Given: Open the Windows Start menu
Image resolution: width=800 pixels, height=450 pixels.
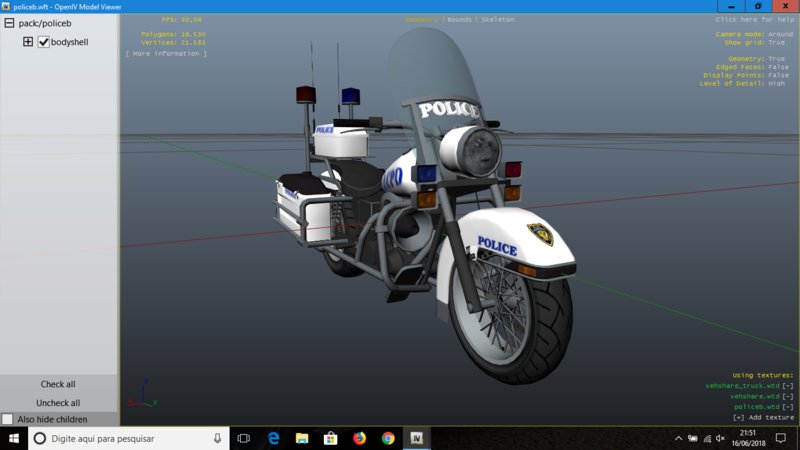Looking at the screenshot, I should (x=14, y=438).
